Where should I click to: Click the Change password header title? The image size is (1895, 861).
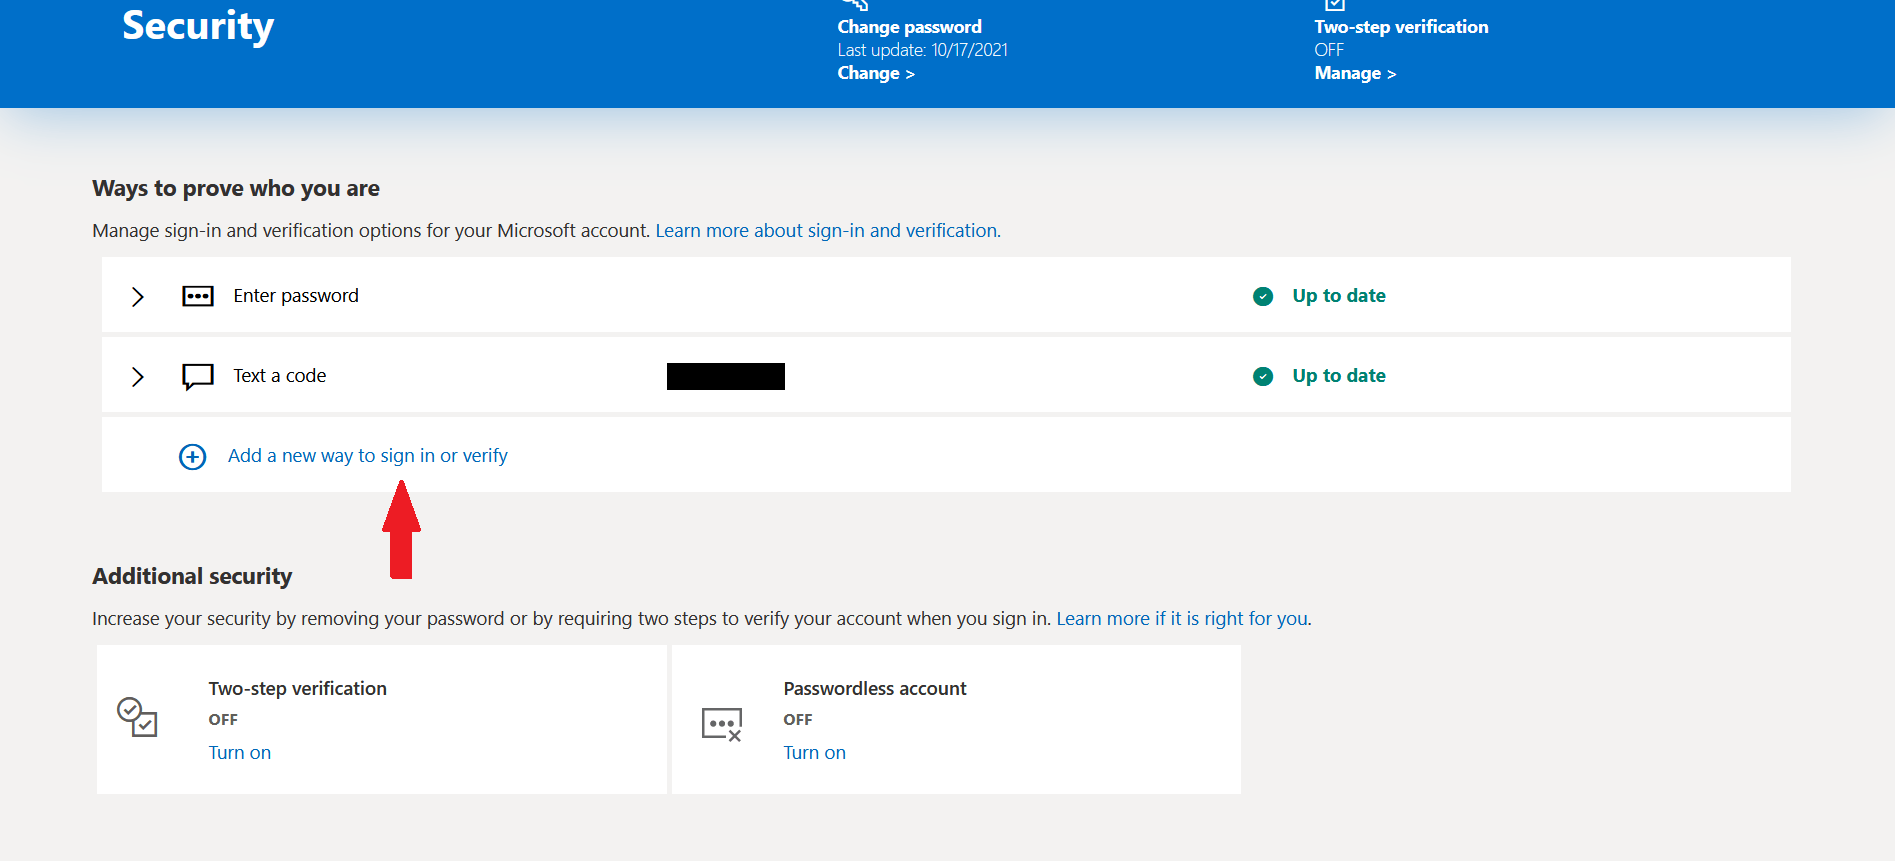pyautogui.click(x=909, y=27)
